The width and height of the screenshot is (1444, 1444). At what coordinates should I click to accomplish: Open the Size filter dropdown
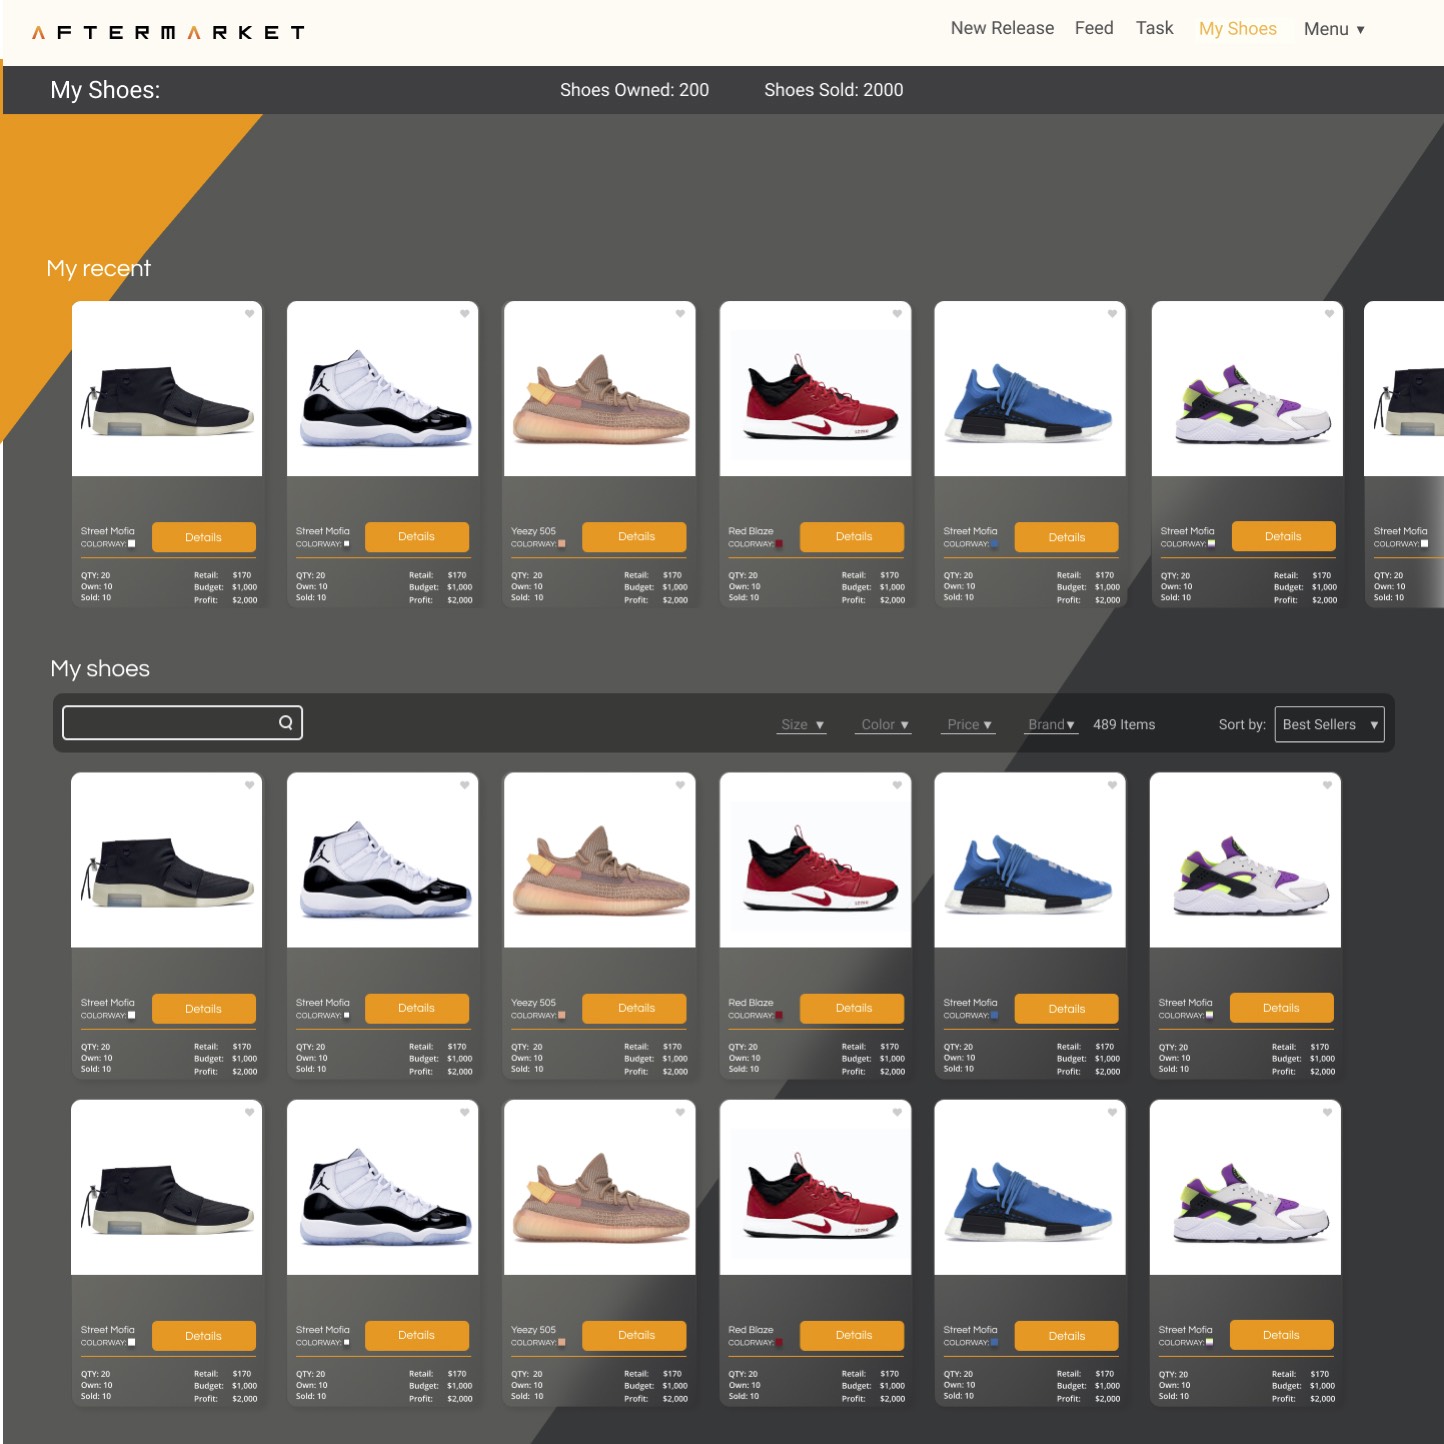(x=801, y=724)
